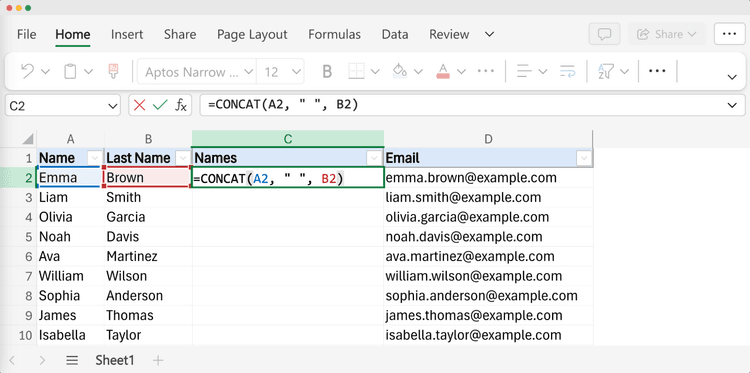This screenshot has width=750, height=373.
Task: Open the Aptos Narrow font dropdown
Action: [197, 72]
